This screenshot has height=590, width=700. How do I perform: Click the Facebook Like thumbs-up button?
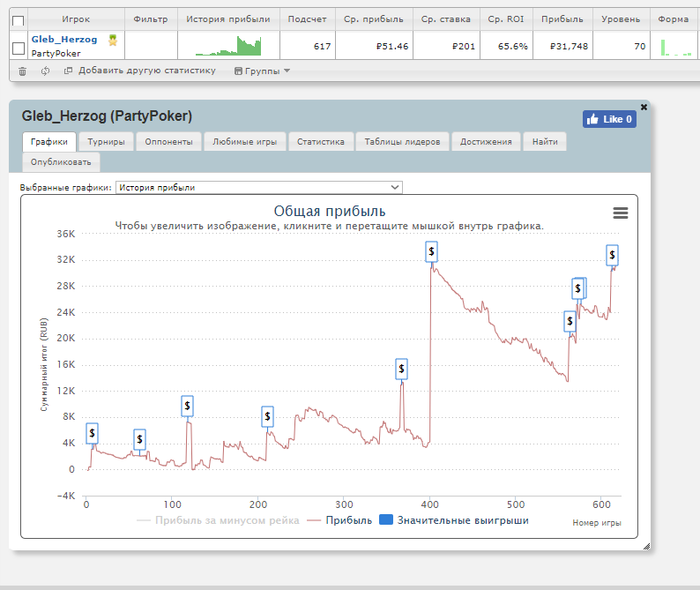[609, 119]
